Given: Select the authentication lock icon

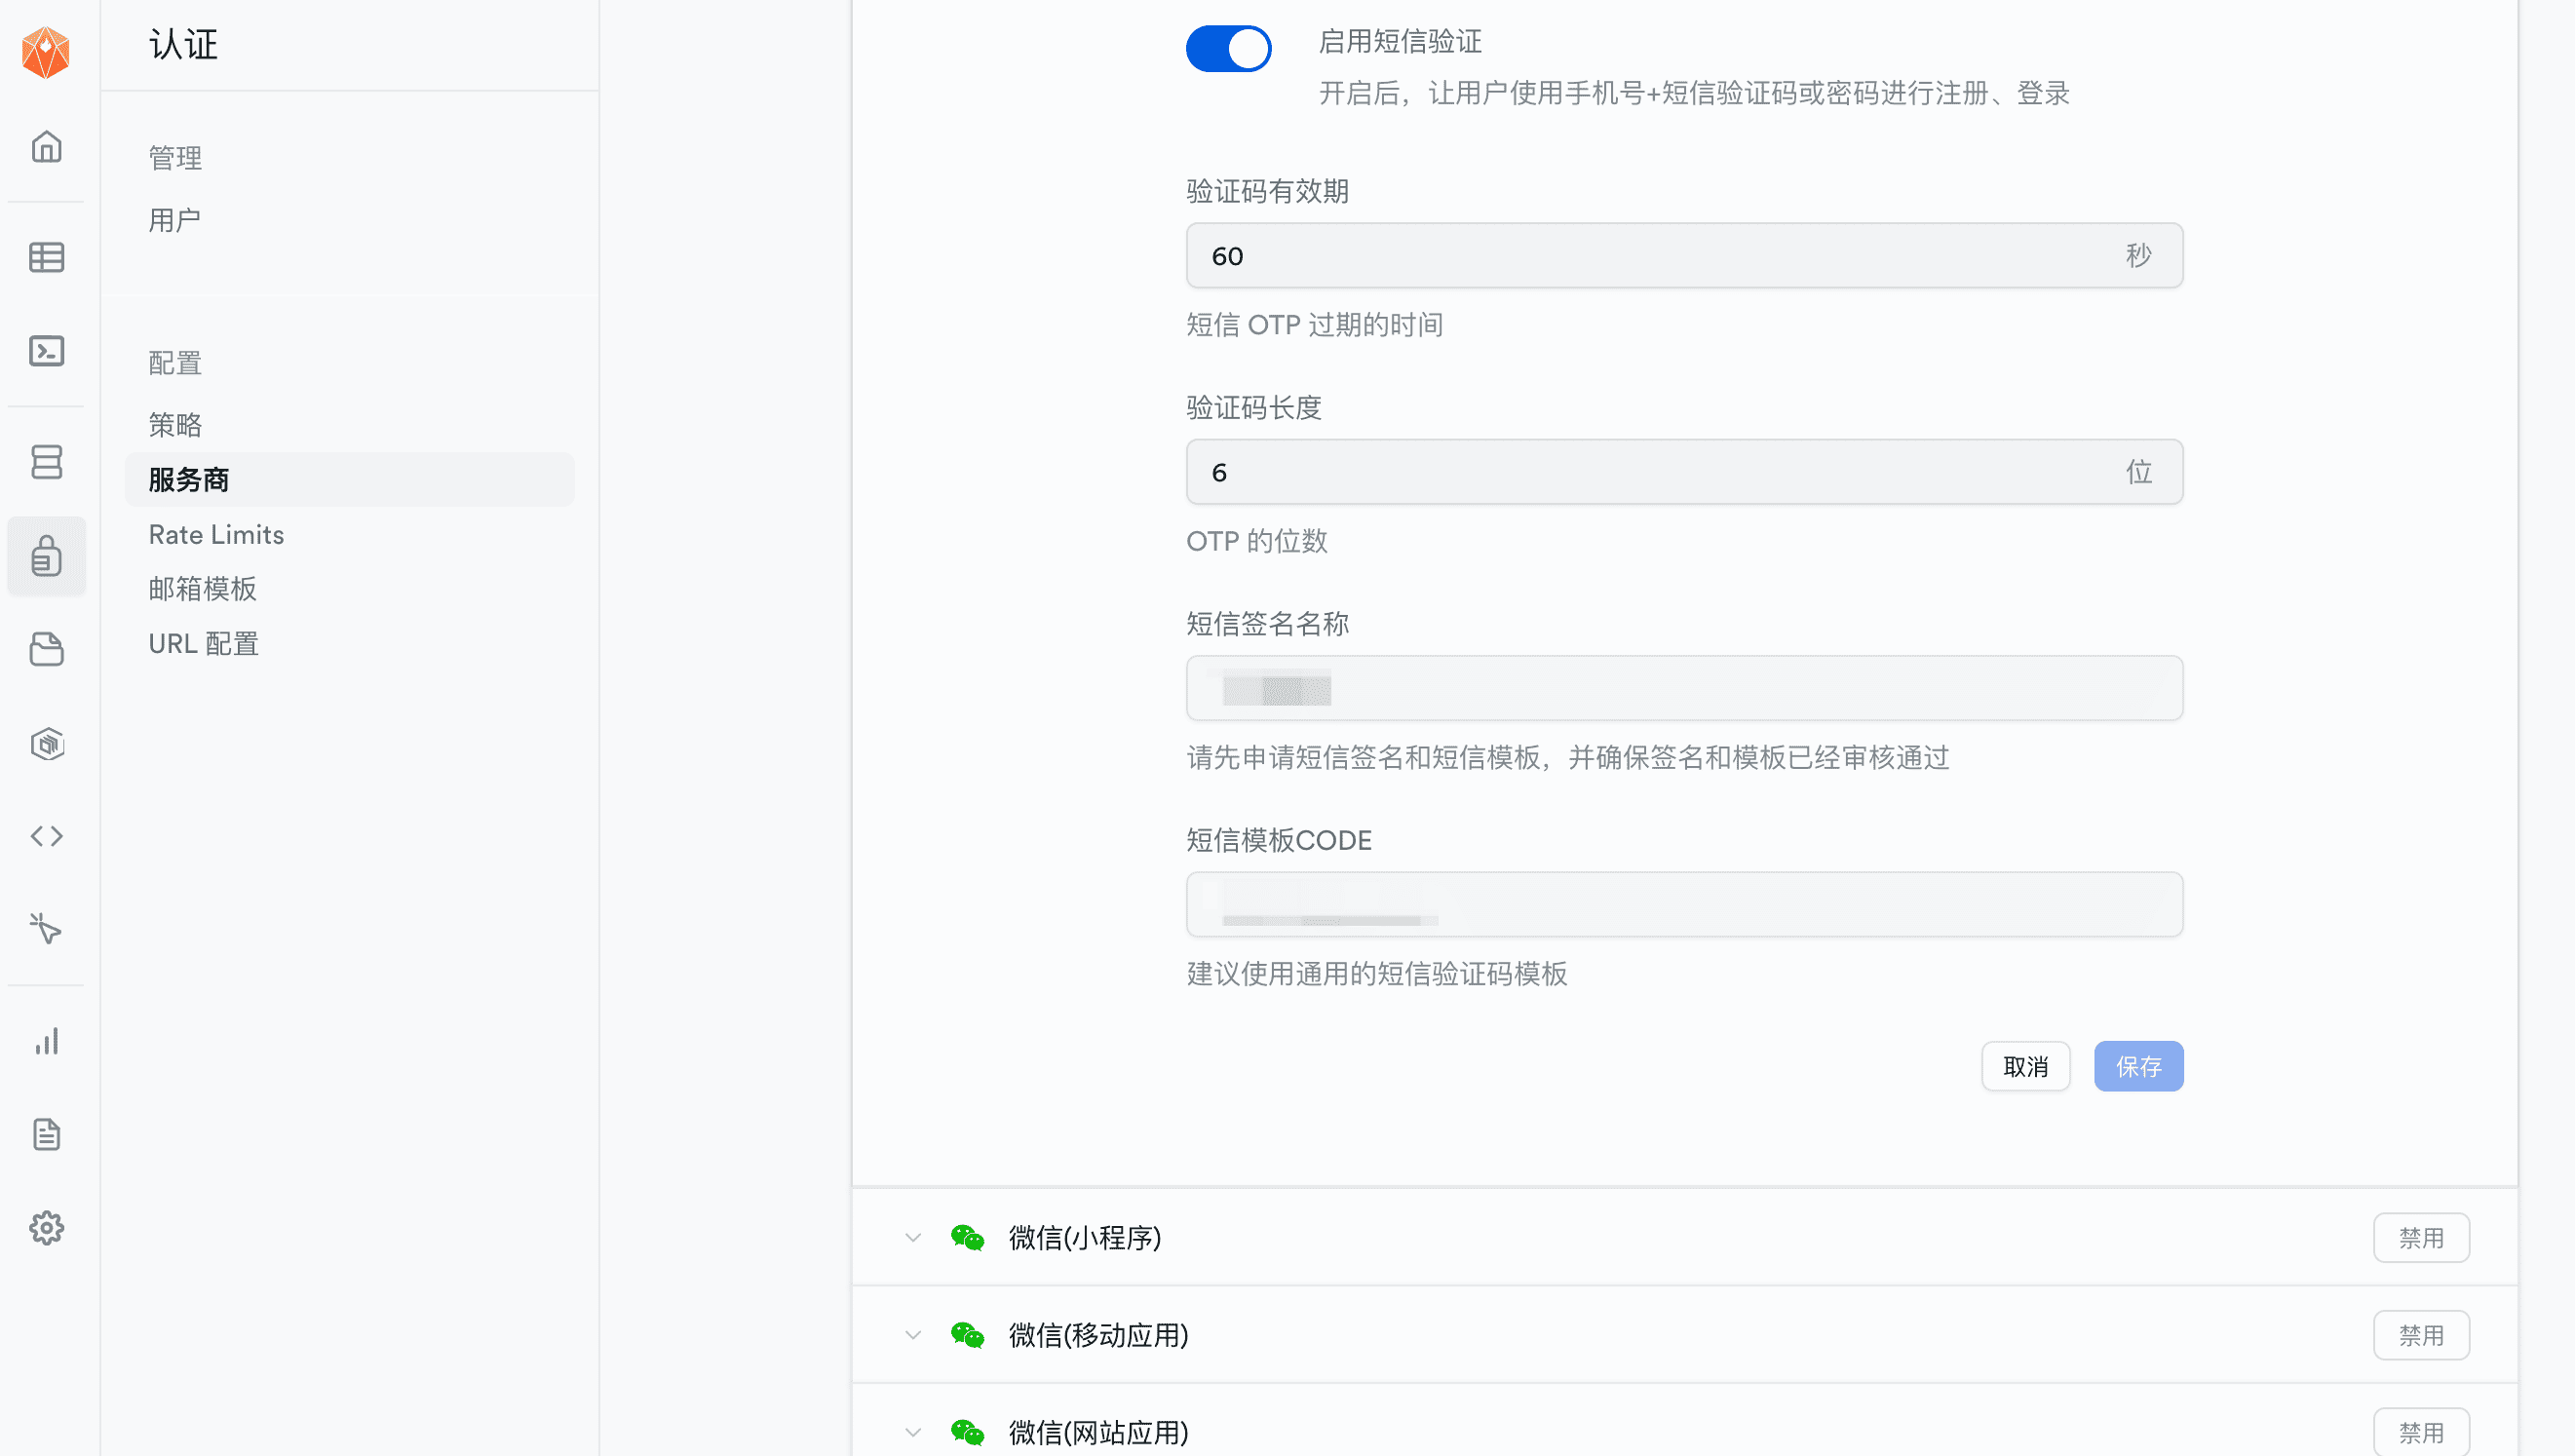Looking at the screenshot, I should click(x=46, y=556).
